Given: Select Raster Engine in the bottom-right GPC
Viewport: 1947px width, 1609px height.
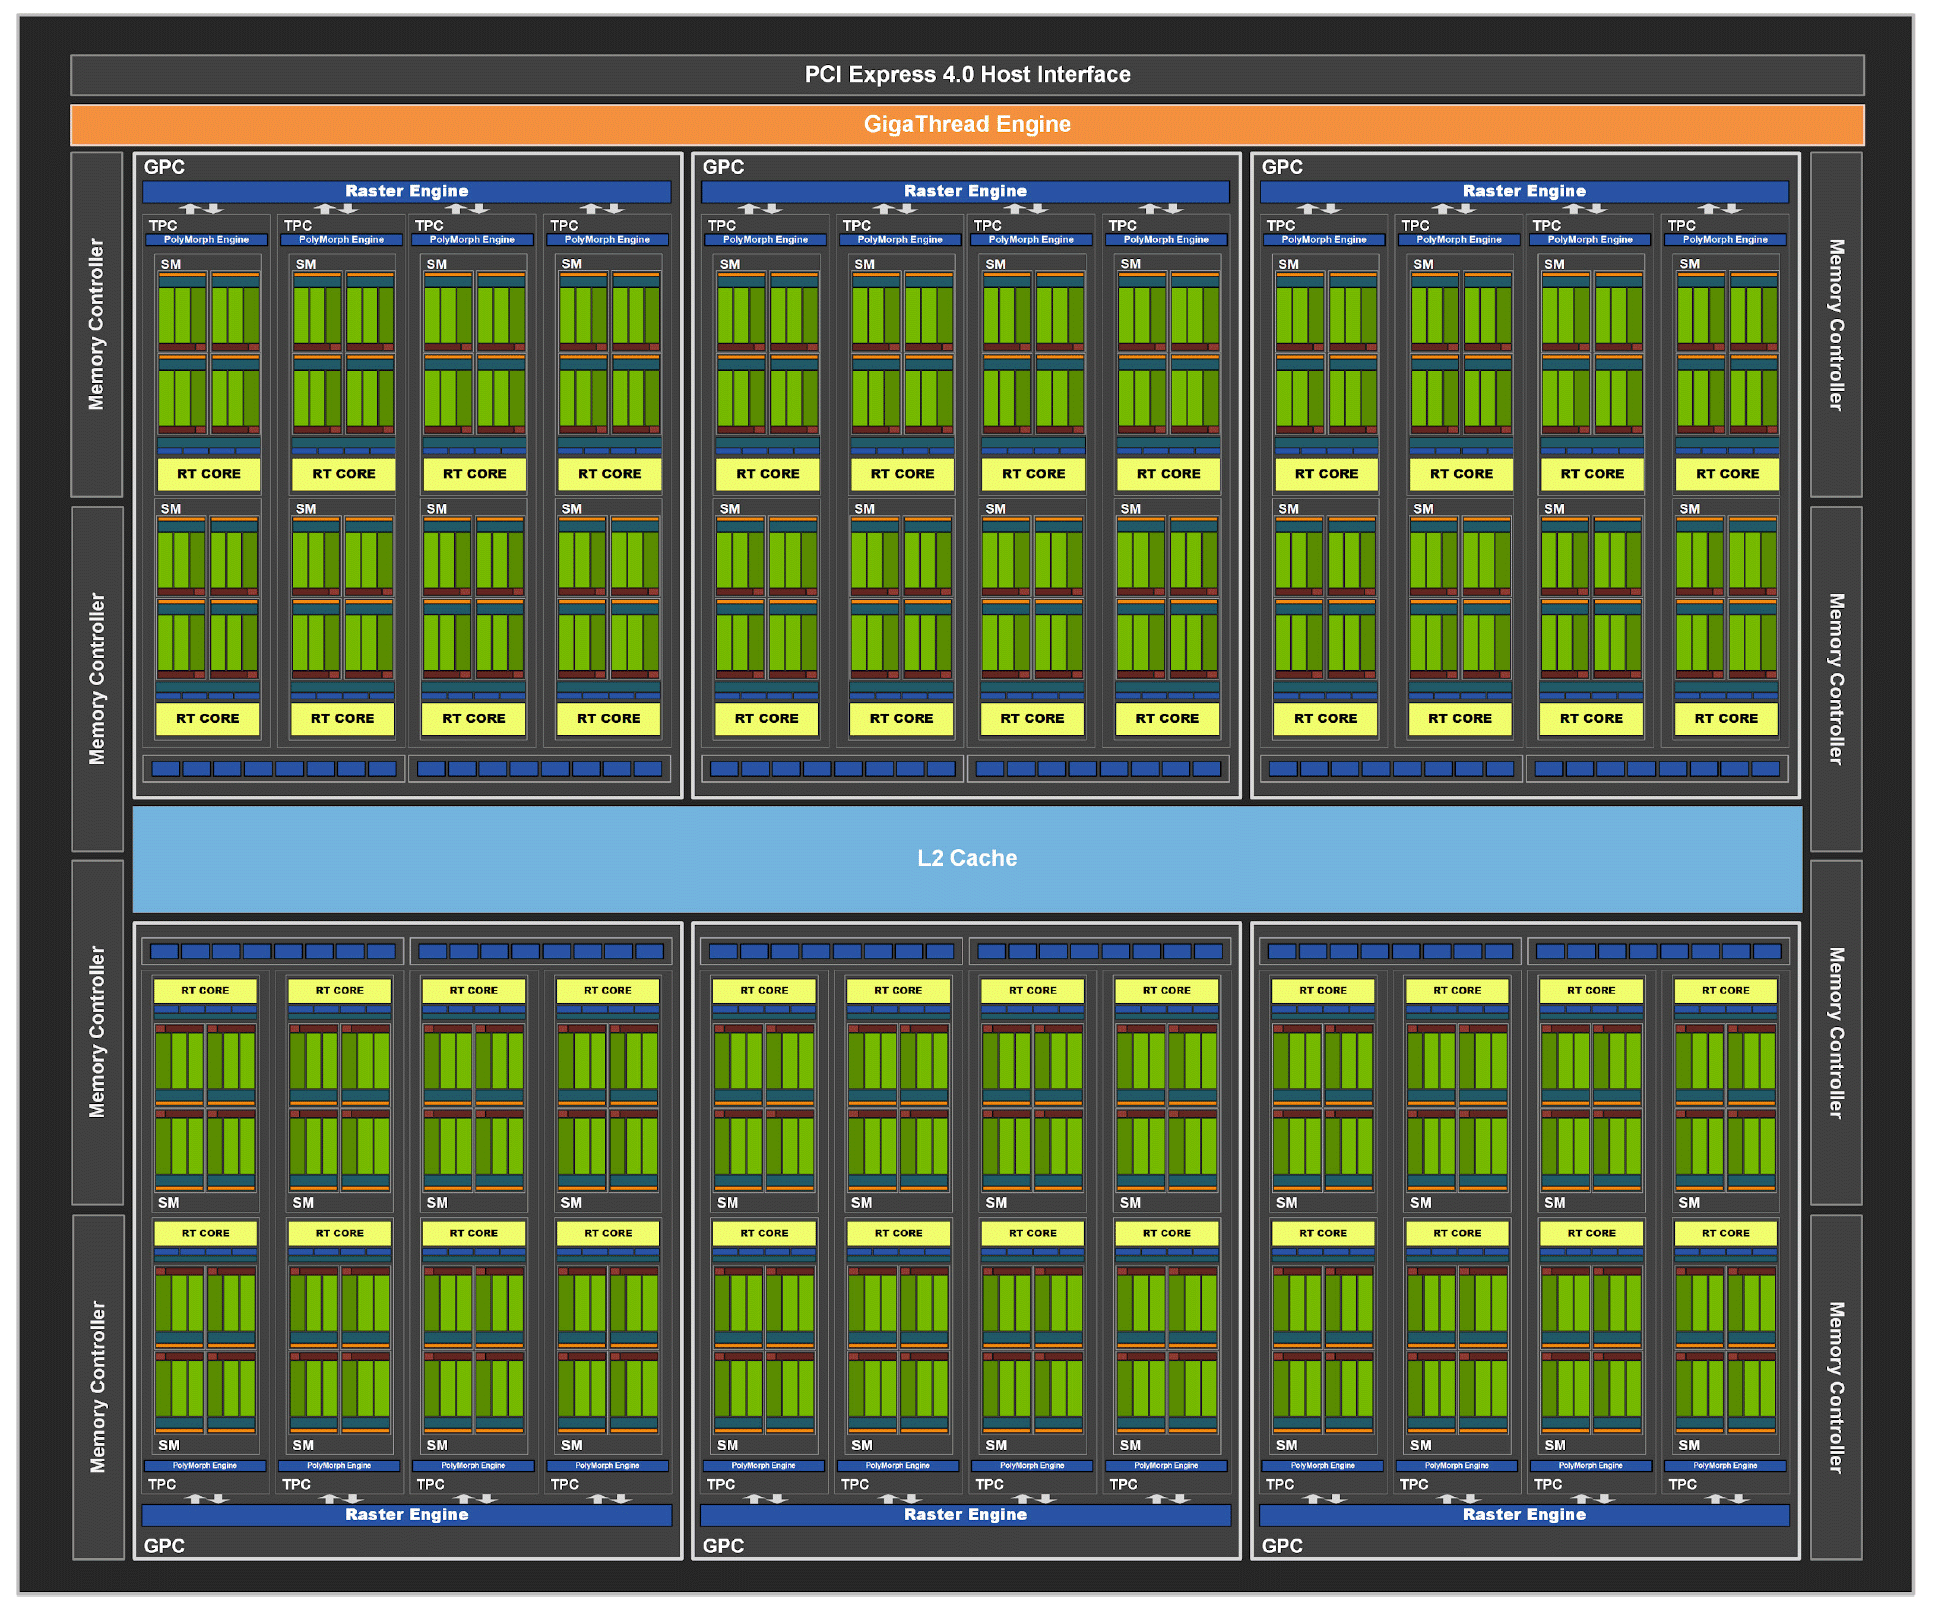Looking at the screenshot, I should coord(1524,1515).
